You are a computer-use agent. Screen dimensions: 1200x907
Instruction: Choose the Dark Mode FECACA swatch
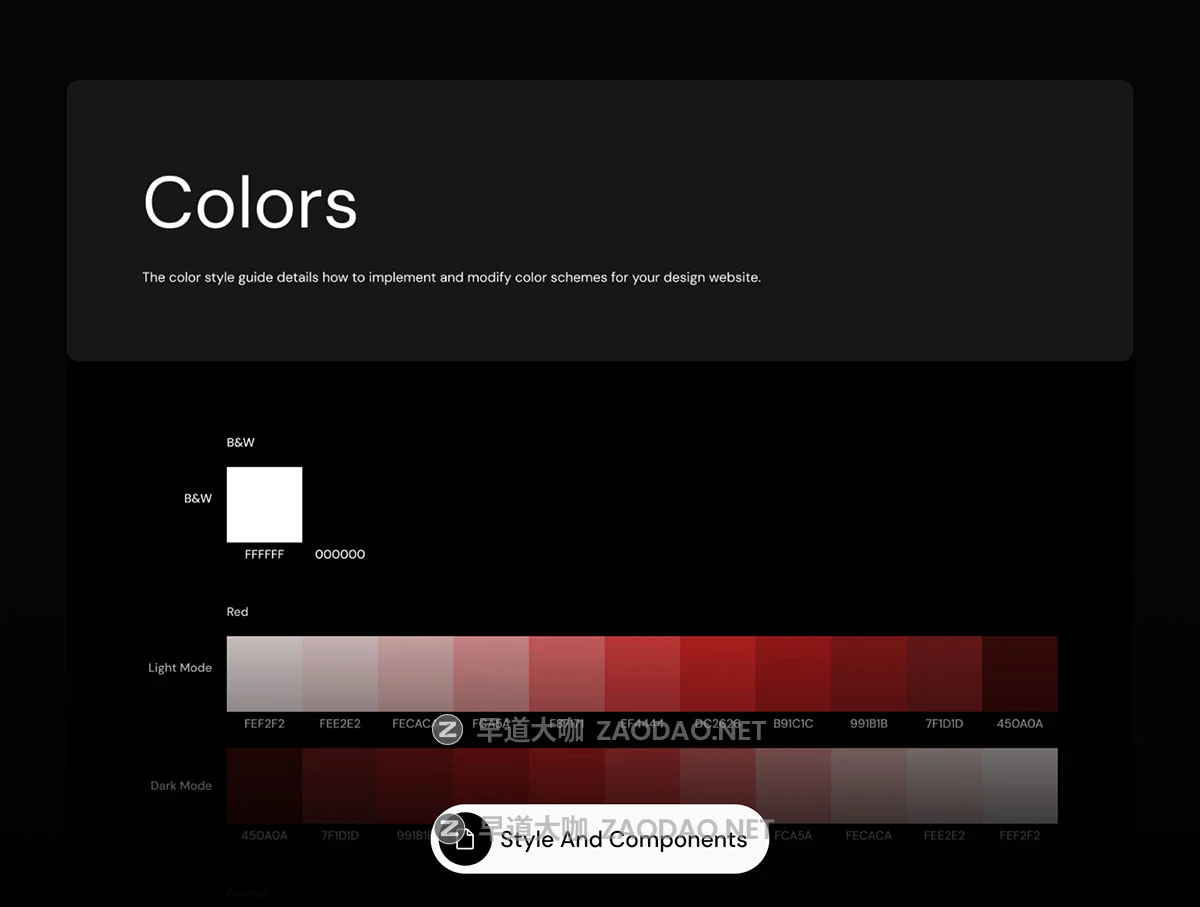869,785
